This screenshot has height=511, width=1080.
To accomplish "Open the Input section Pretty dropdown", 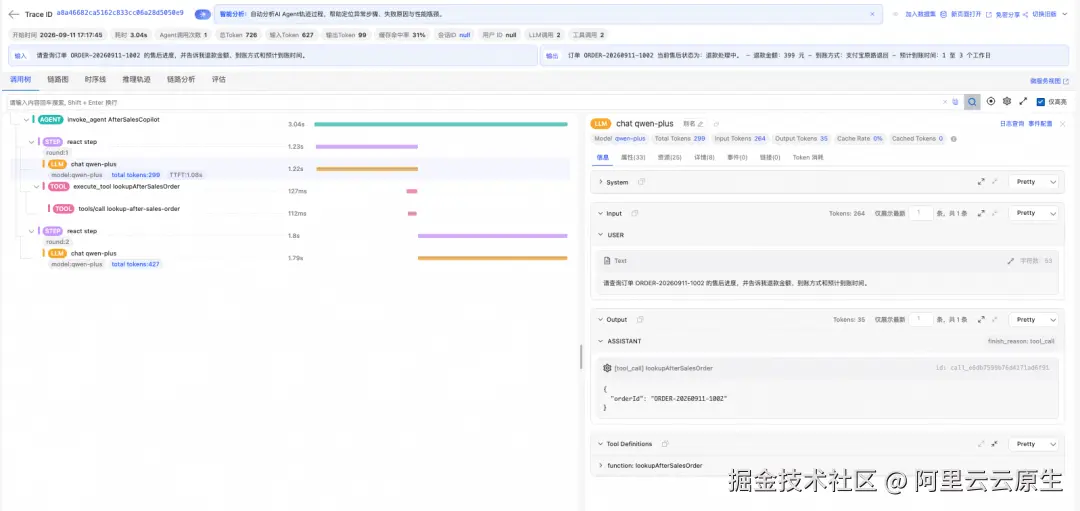I will (1033, 213).
